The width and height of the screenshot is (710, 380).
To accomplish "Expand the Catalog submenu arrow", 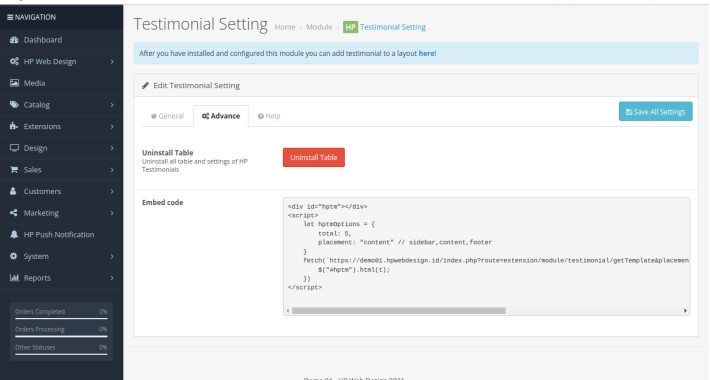I will click(112, 105).
